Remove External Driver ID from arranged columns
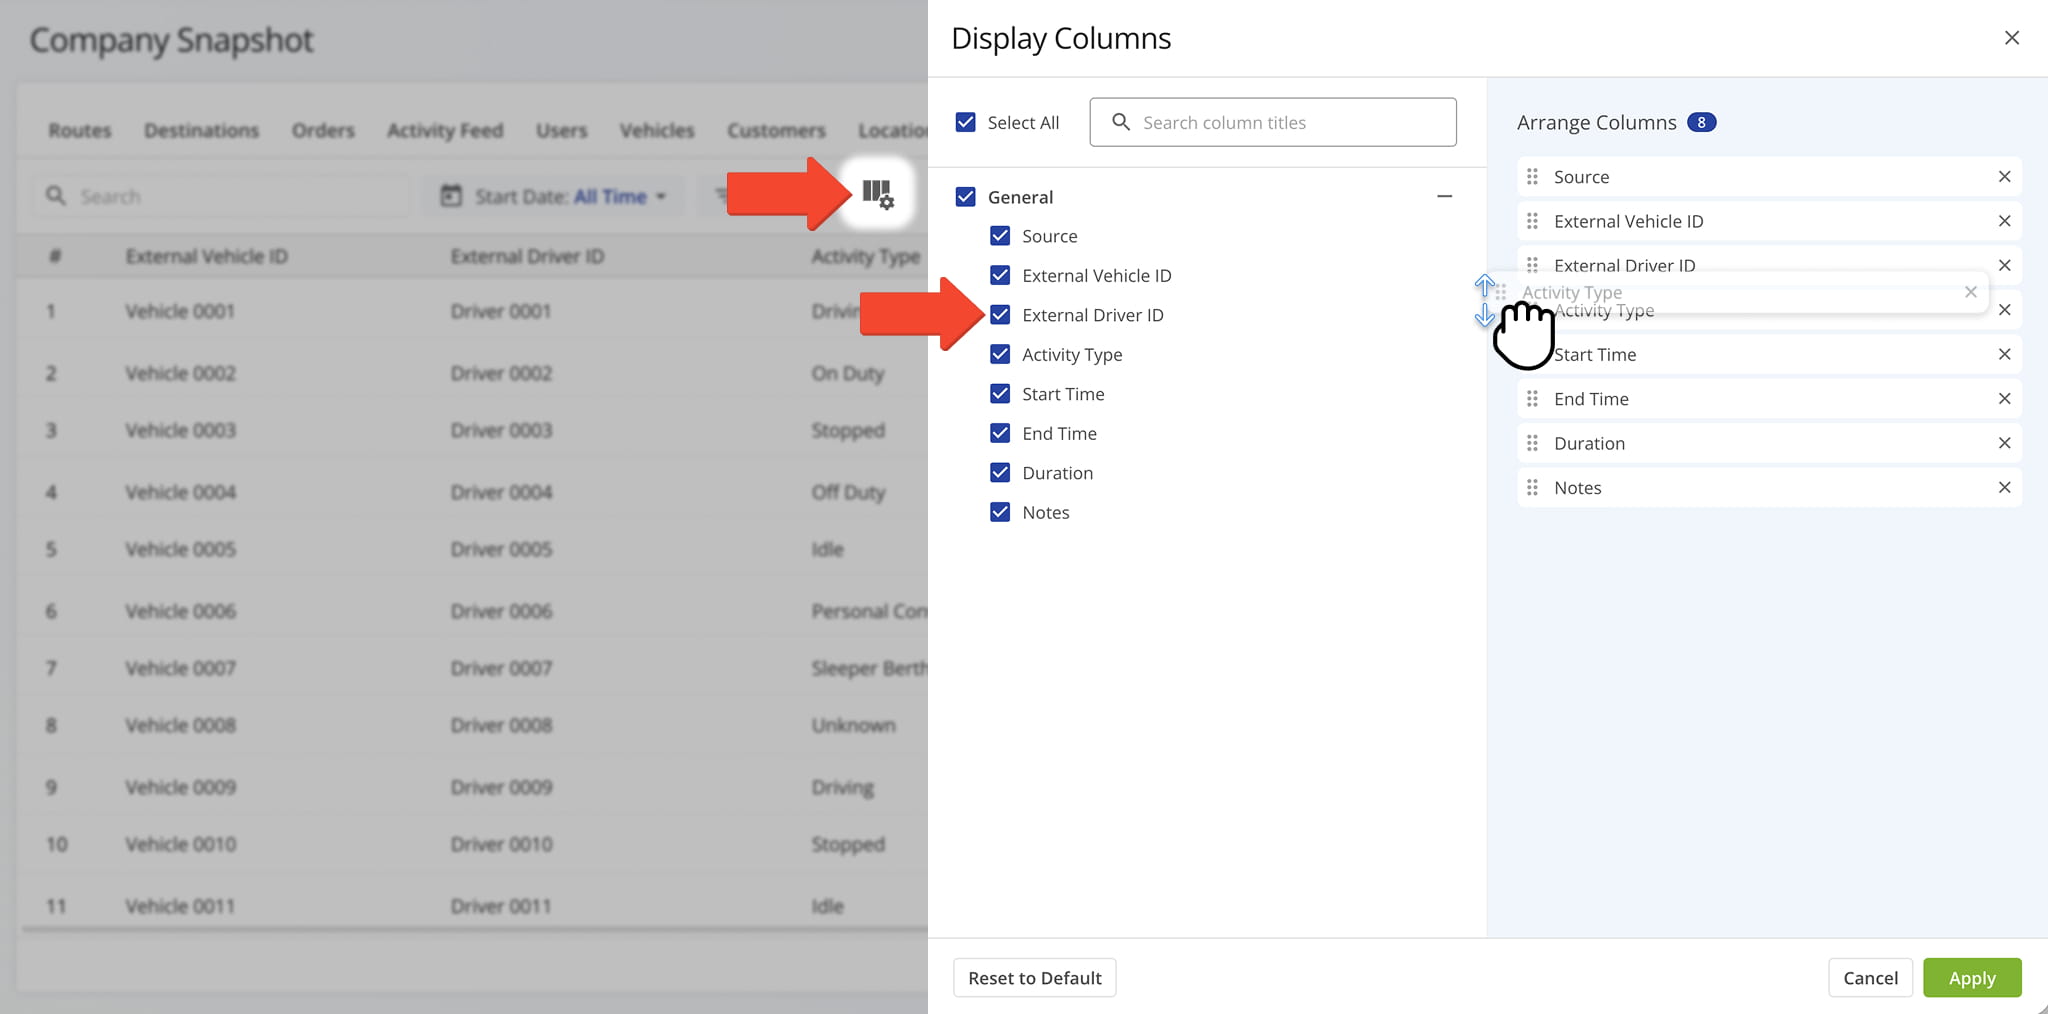Screen dimensions: 2048x1014 pos(2004,265)
